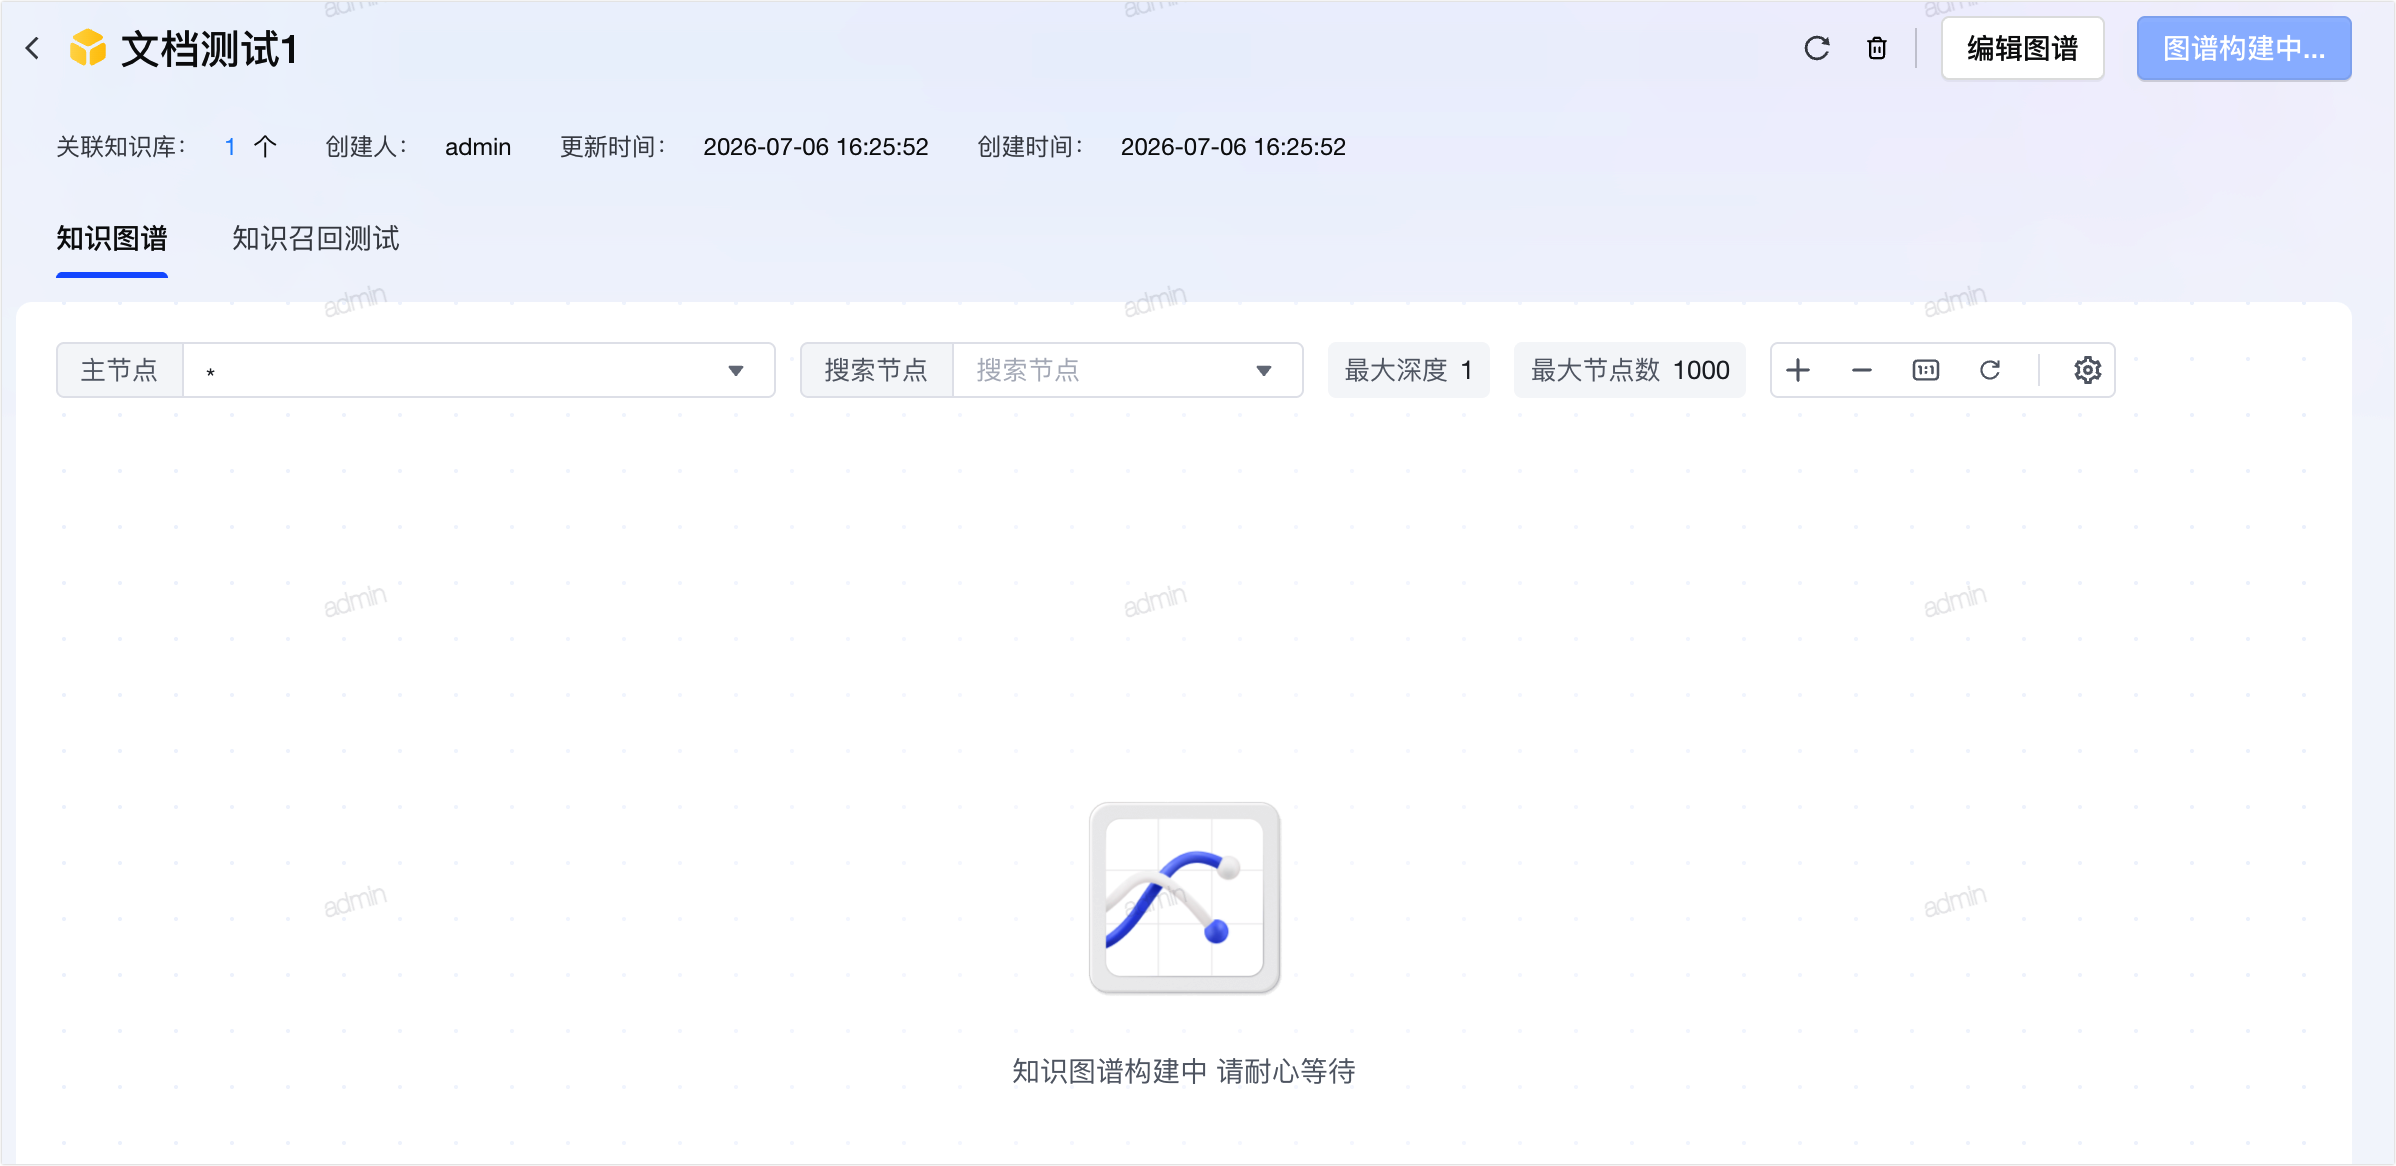The image size is (2396, 1166).
Task: Click the 更新时间 timestamp value
Action: (816, 147)
